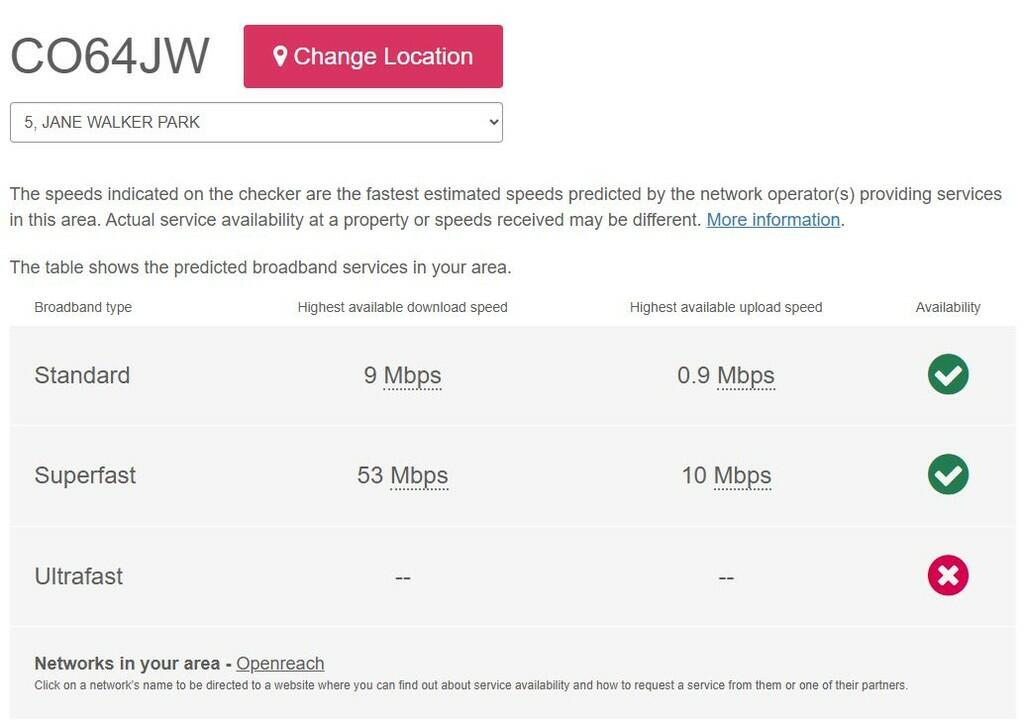The image size is (1024, 728).
Task: Click the Ultrafast unavailable red cross icon
Action: point(948,575)
